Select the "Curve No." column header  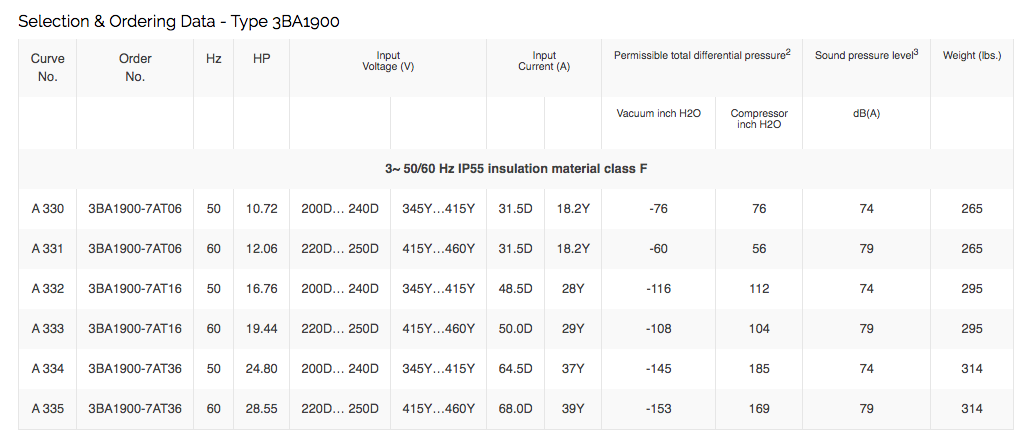47,67
